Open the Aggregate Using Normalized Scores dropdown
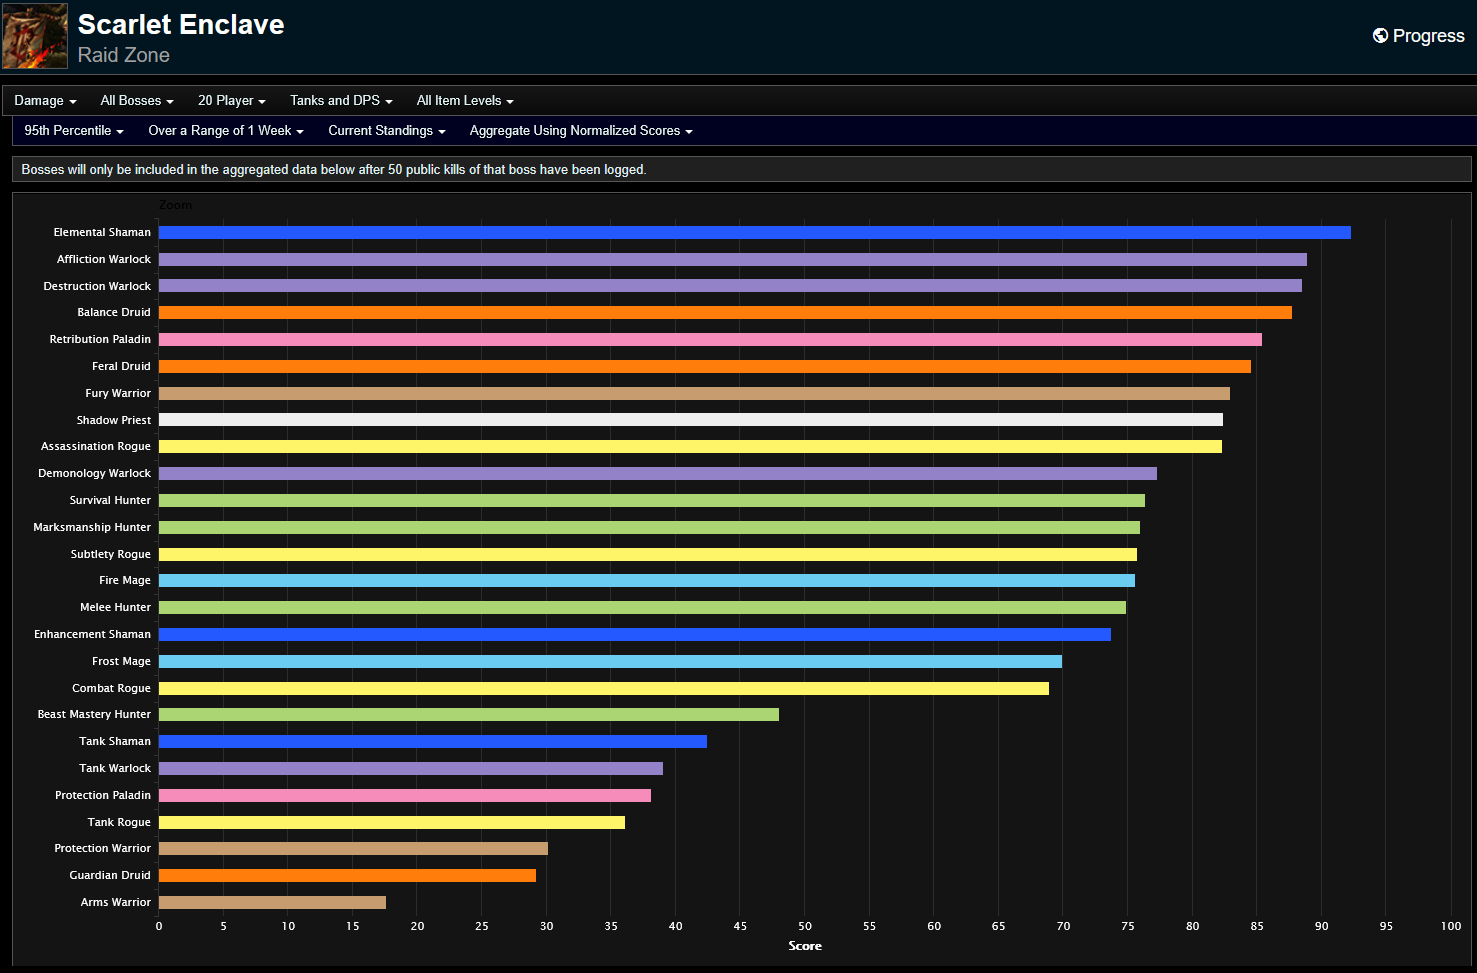1477x973 pixels. (579, 130)
